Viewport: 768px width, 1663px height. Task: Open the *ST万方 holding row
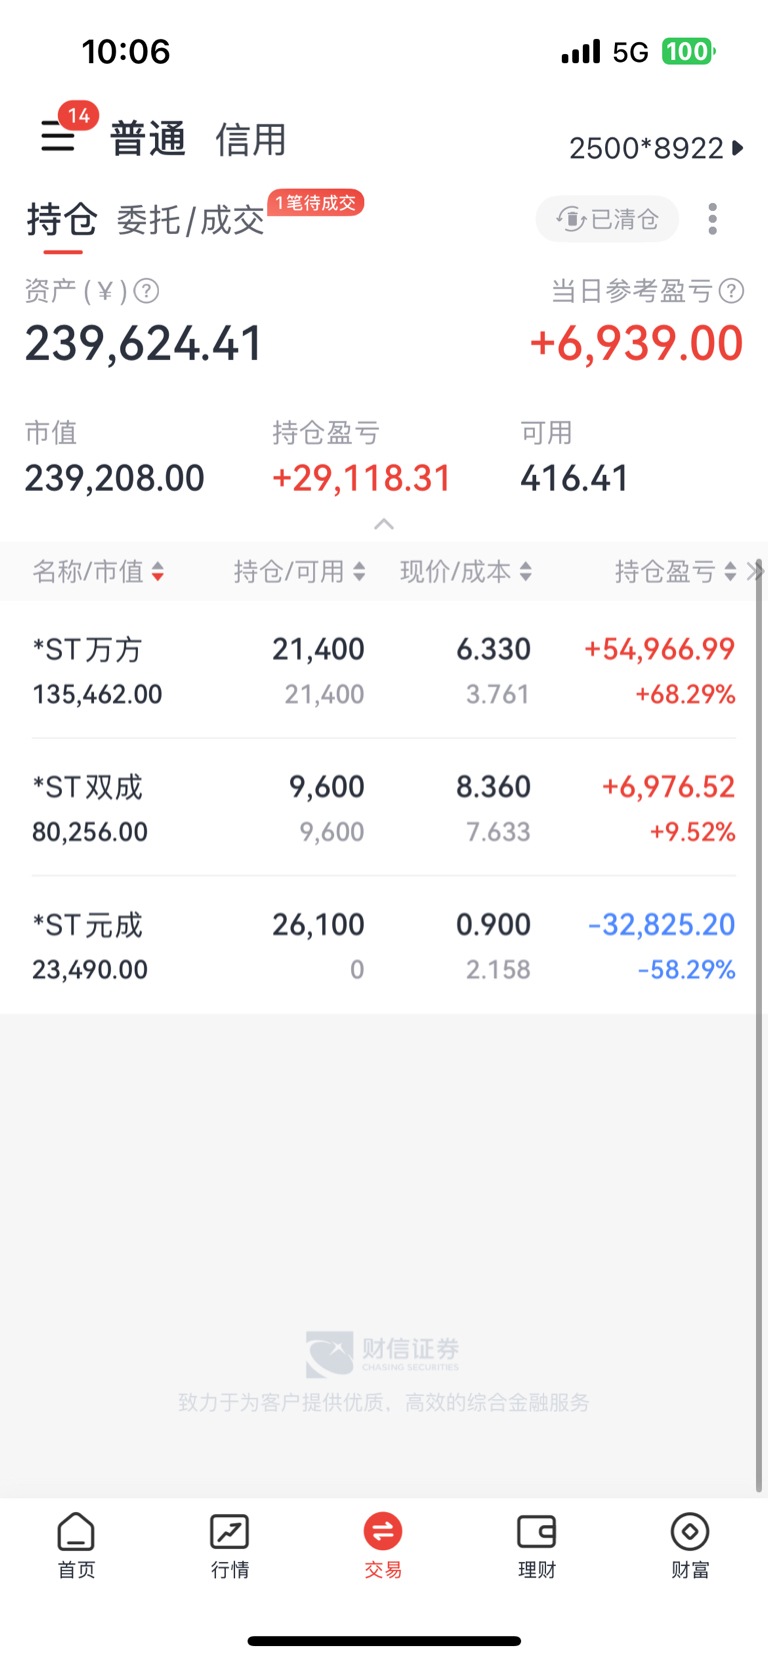[x=384, y=670]
